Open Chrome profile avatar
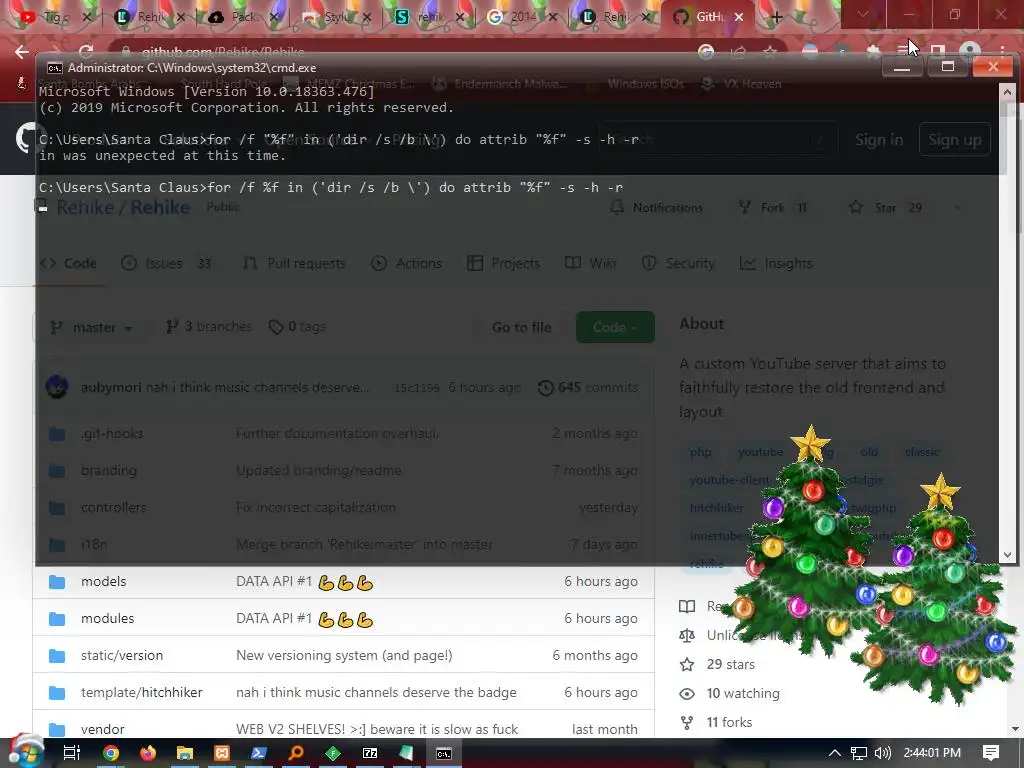The width and height of the screenshot is (1024, 768). tap(970, 52)
